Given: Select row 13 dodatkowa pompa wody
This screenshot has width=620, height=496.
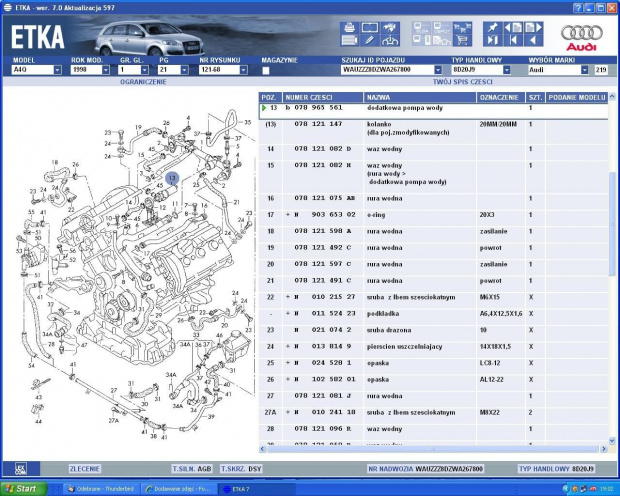Looking at the screenshot, I should (x=433, y=111).
